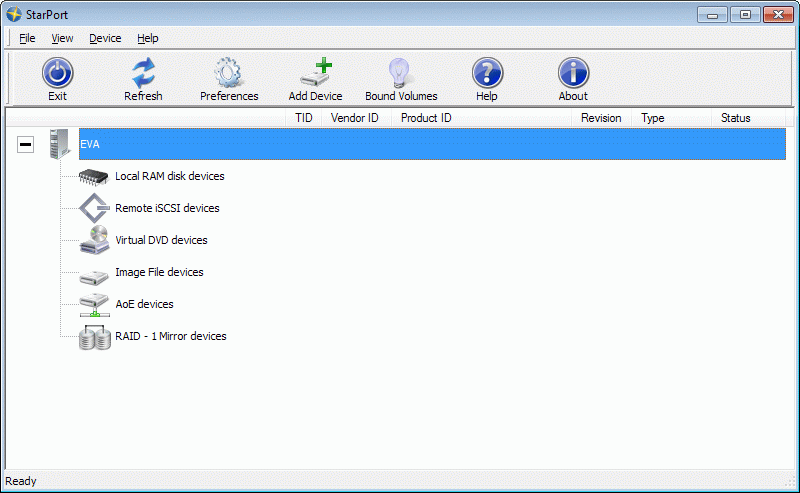
Task: Click the StarPort title bar app icon
Action: (x=14, y=14)
